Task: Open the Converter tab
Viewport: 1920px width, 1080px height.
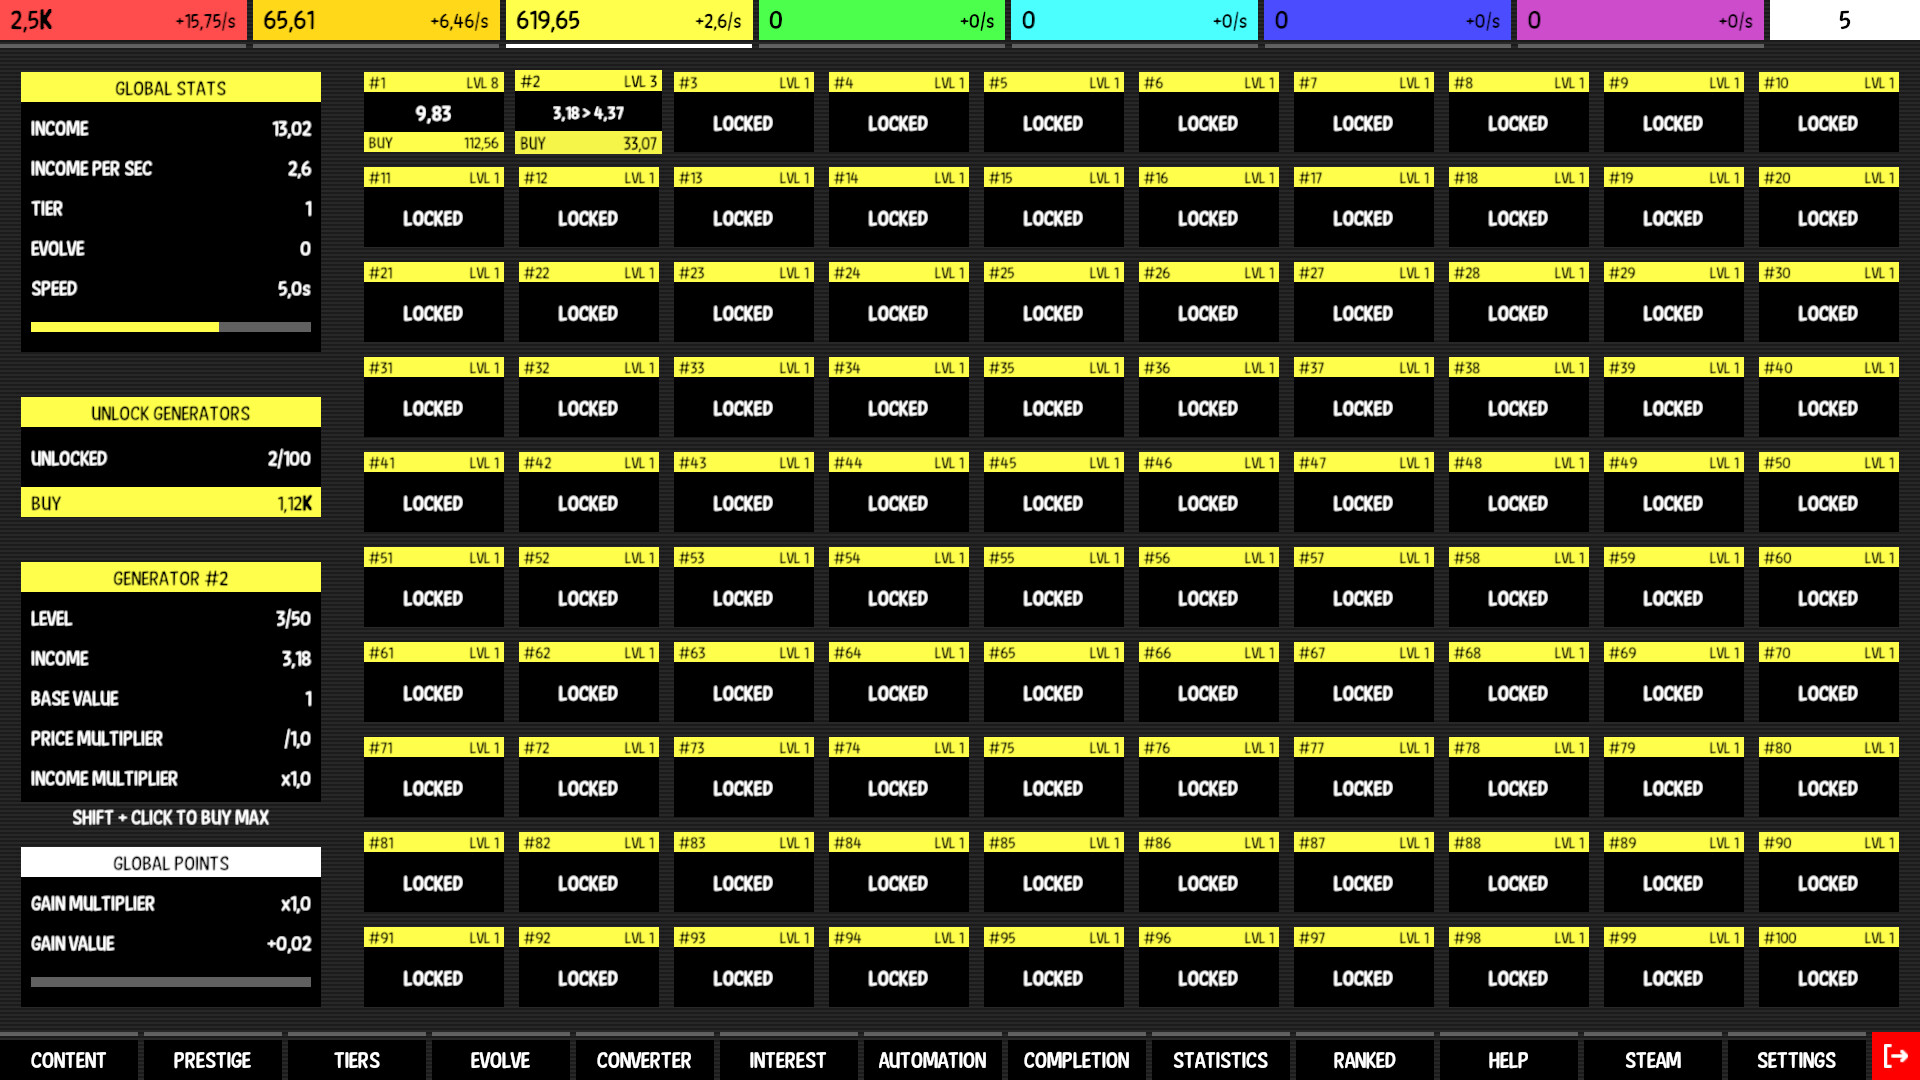Action: point(644,1060)
